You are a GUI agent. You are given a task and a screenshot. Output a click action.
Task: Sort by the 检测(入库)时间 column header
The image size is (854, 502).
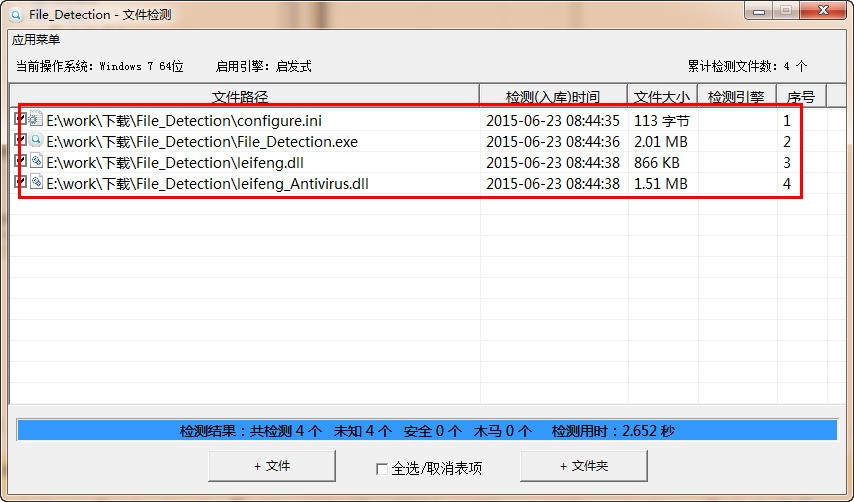pos(553,96)
